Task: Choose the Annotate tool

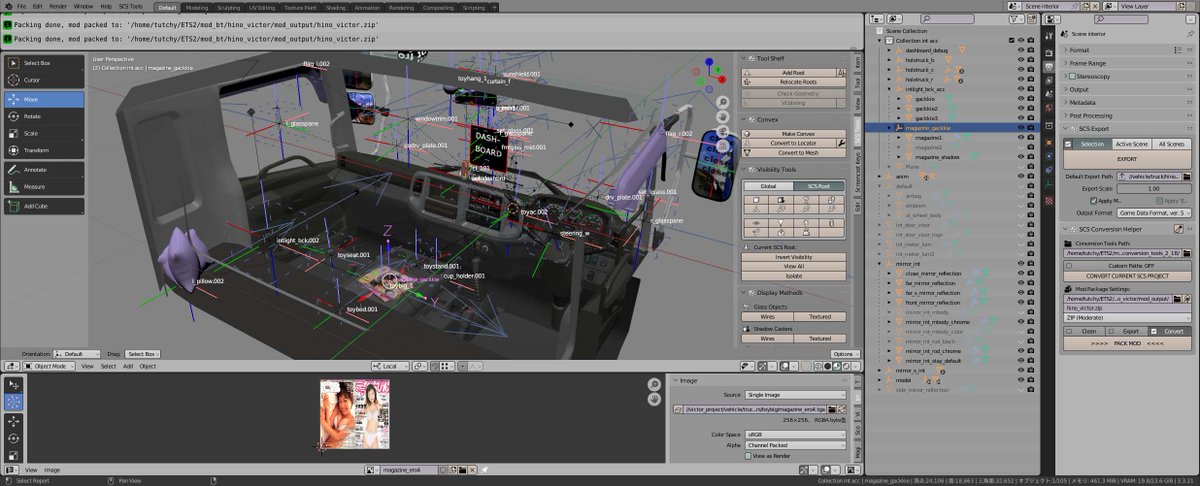Action: (x=43, y=170)
